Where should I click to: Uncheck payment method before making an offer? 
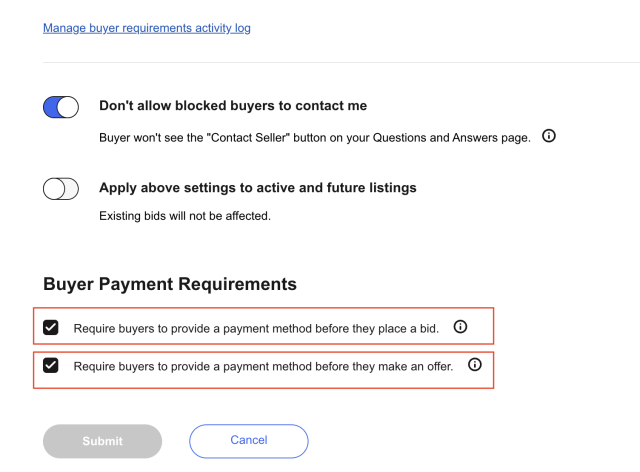51,366
